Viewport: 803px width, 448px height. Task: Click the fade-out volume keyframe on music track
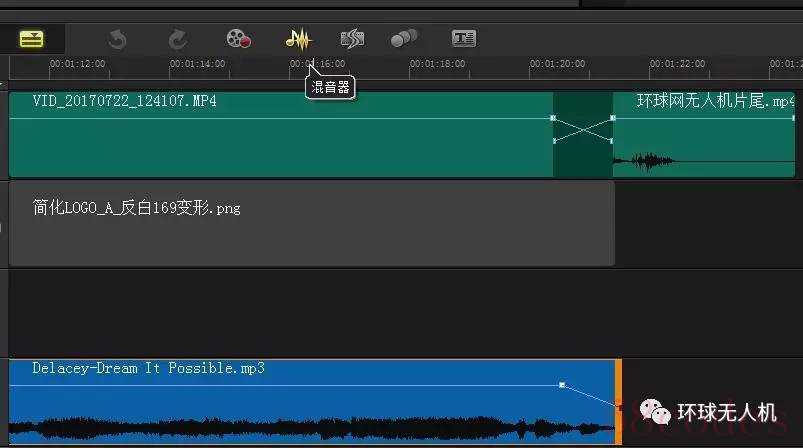[562, 385]
